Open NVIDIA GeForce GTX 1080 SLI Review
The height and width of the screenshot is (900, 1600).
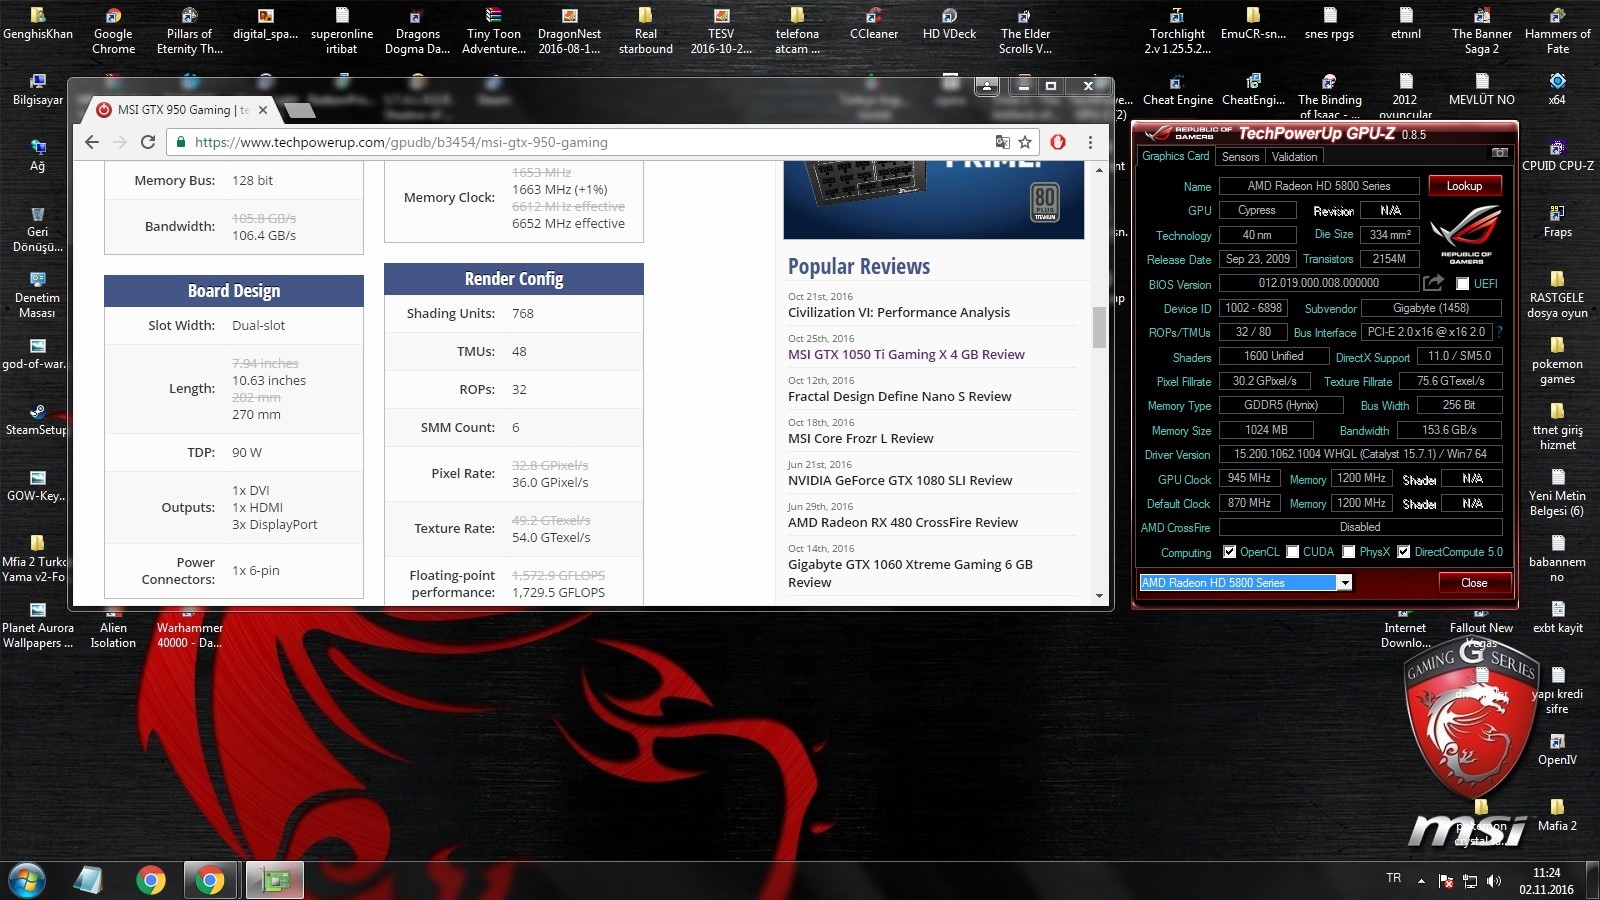900,480
